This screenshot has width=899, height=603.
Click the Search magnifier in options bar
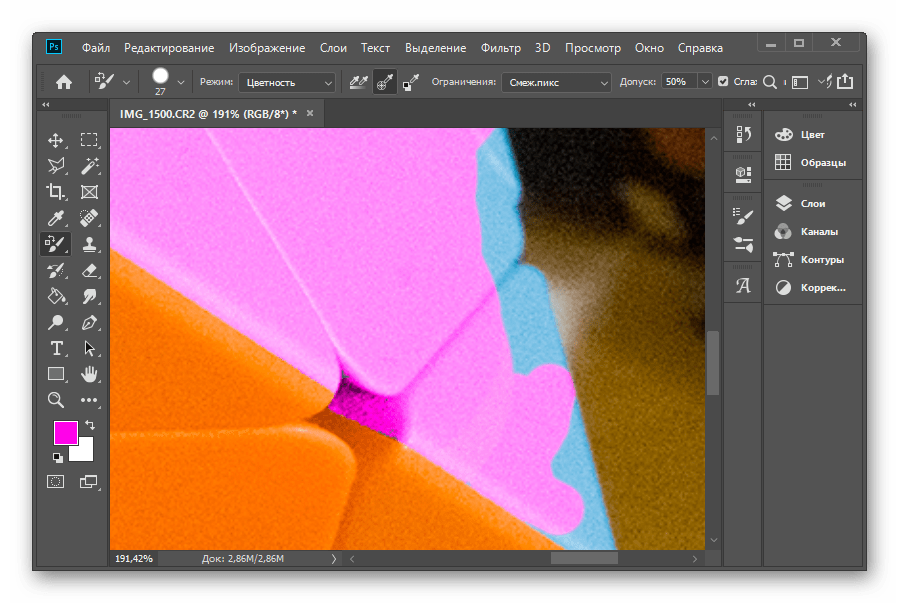(770, 82)
